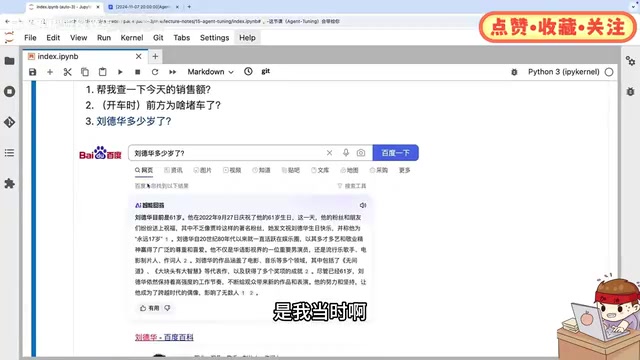Image resolution: width=640 pixels, height=360 pixels.
Task: Open the Edit menu
Action: [53, 38]
